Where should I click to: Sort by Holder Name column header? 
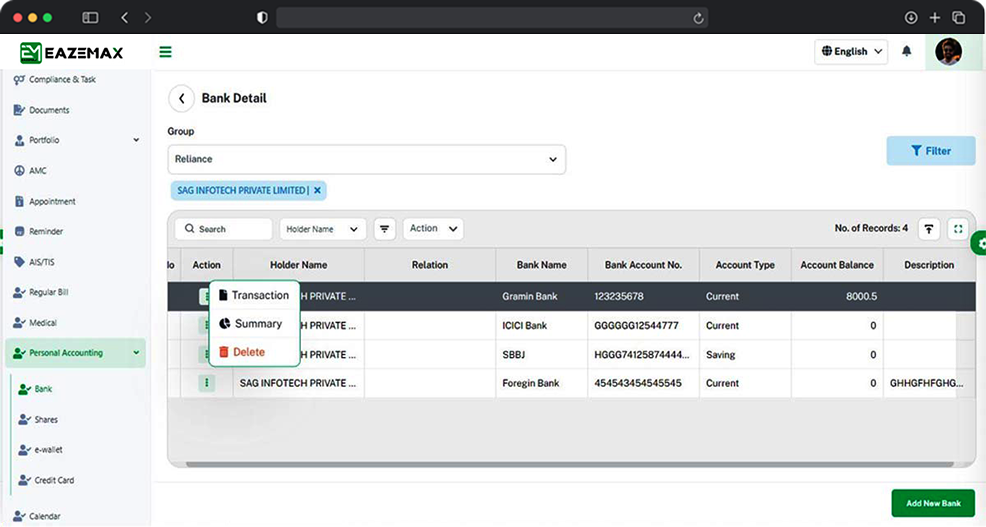click(x=299, y=265)
